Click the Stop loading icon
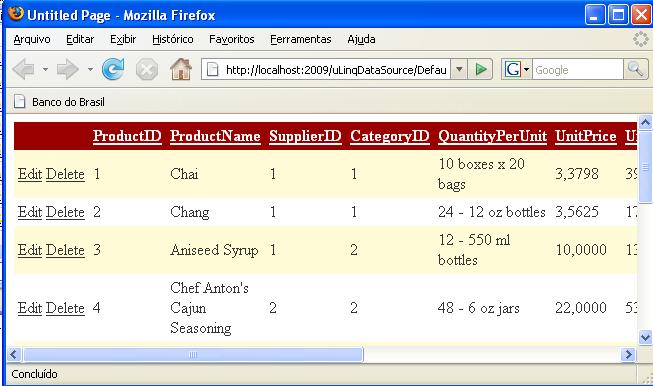653x386 pixels. tap(147, 69)
